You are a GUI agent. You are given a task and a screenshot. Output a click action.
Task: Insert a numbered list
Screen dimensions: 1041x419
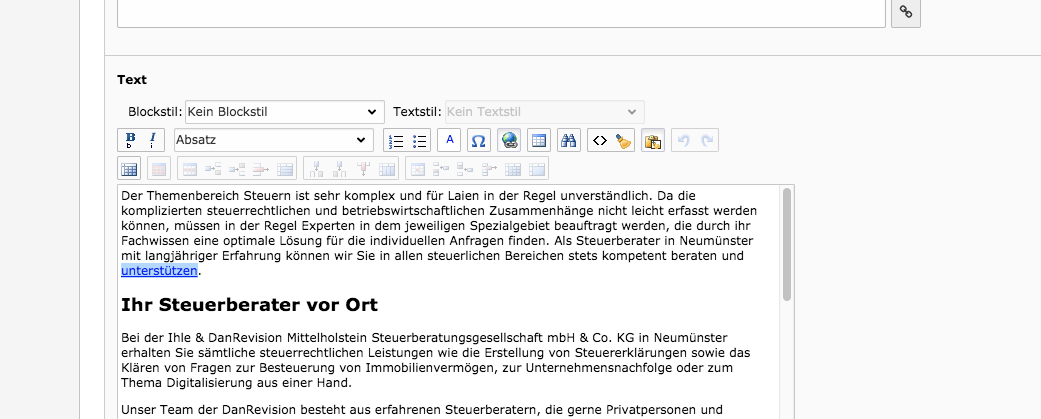tap(395, 141)
